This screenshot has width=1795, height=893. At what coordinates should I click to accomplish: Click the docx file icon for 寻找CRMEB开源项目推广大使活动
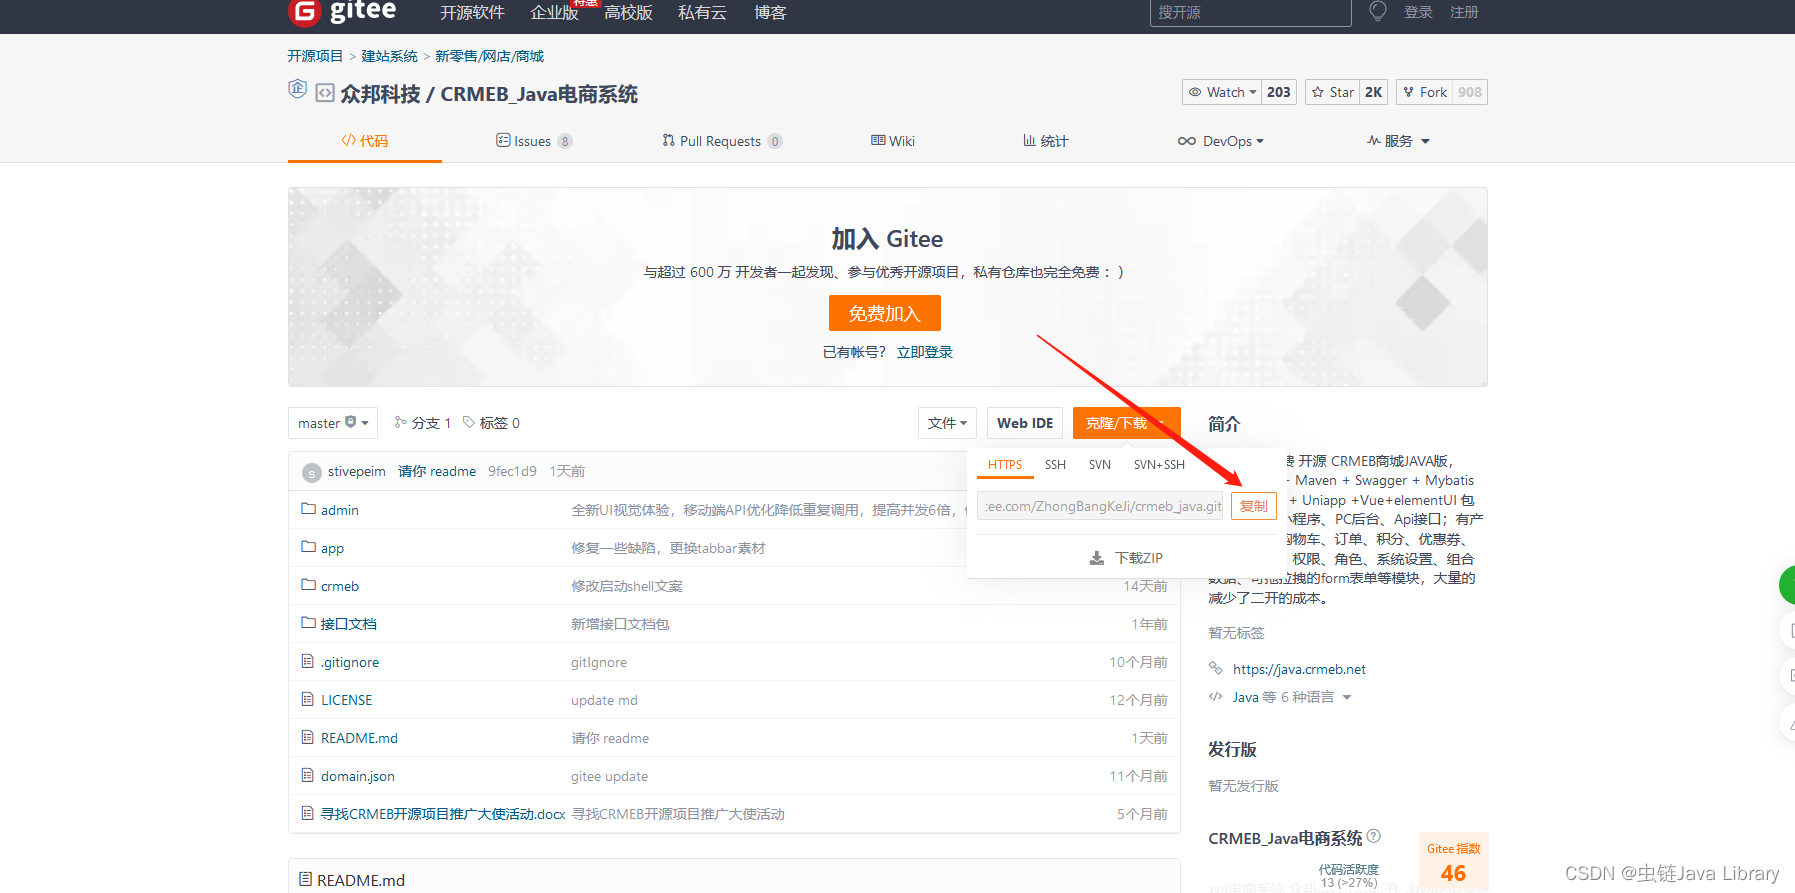pos(308,813)
